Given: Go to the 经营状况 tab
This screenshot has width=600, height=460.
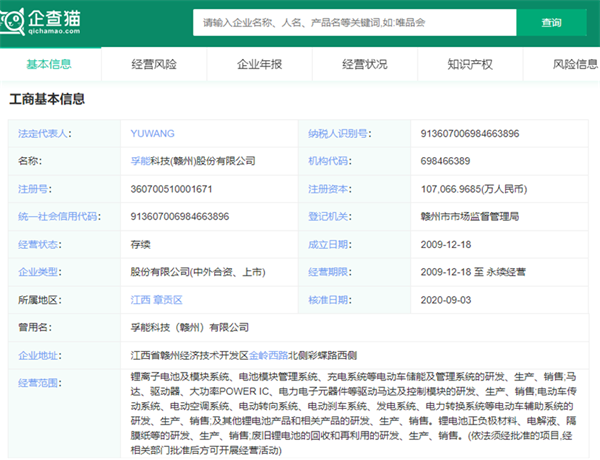Looking at the screenshot, I should [x=364, y=64].
